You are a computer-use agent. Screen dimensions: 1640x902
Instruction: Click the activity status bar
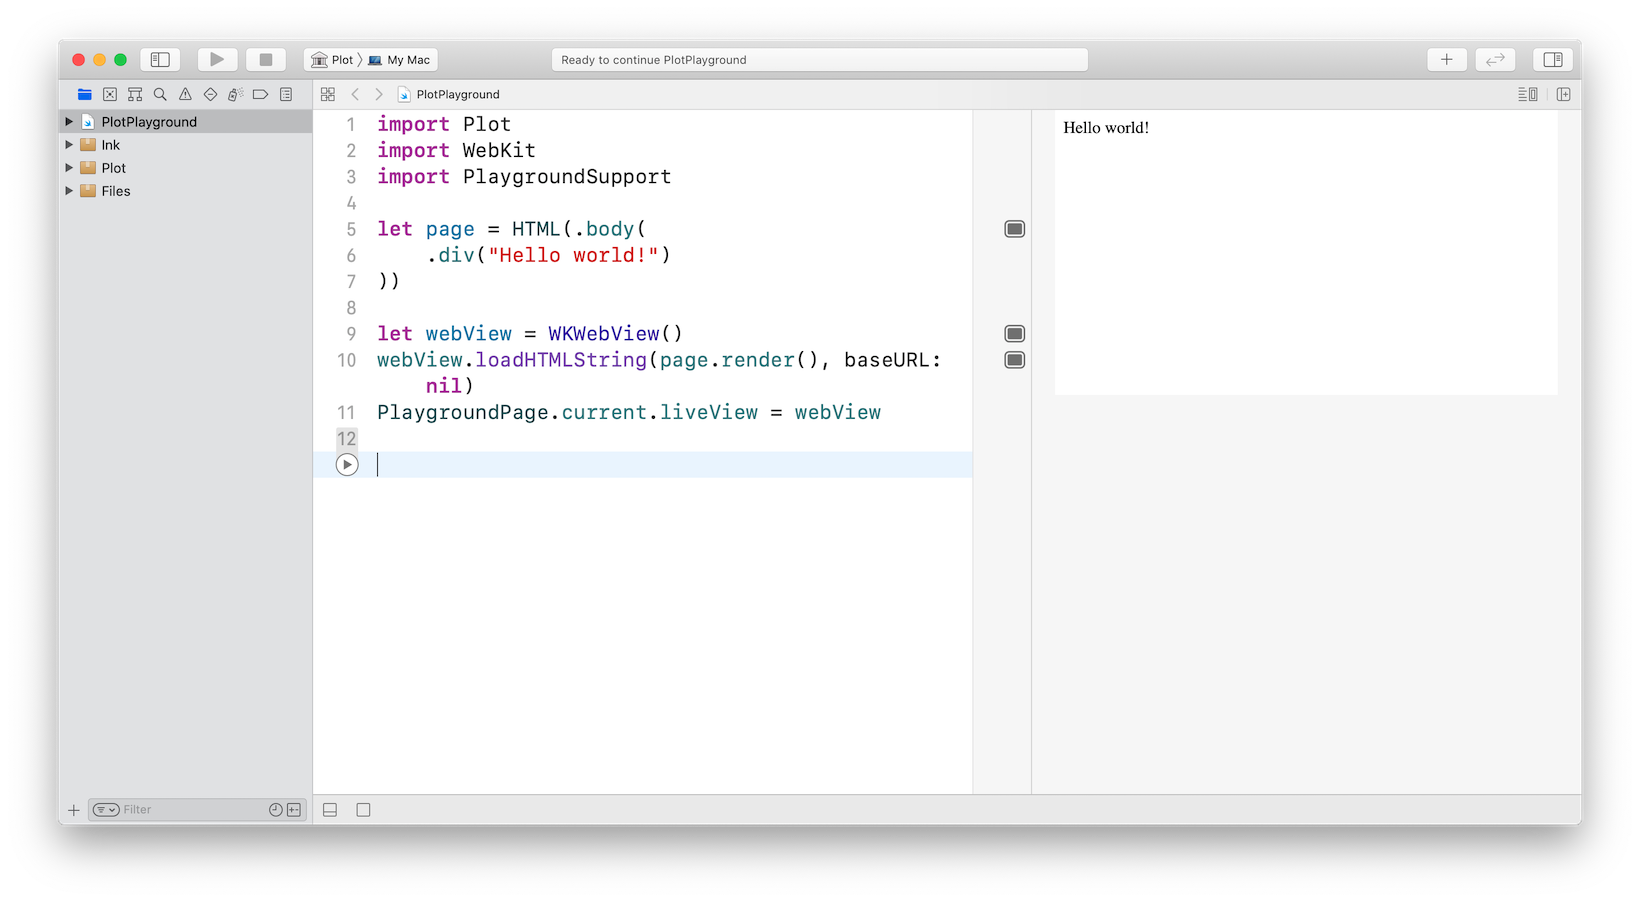820,60
